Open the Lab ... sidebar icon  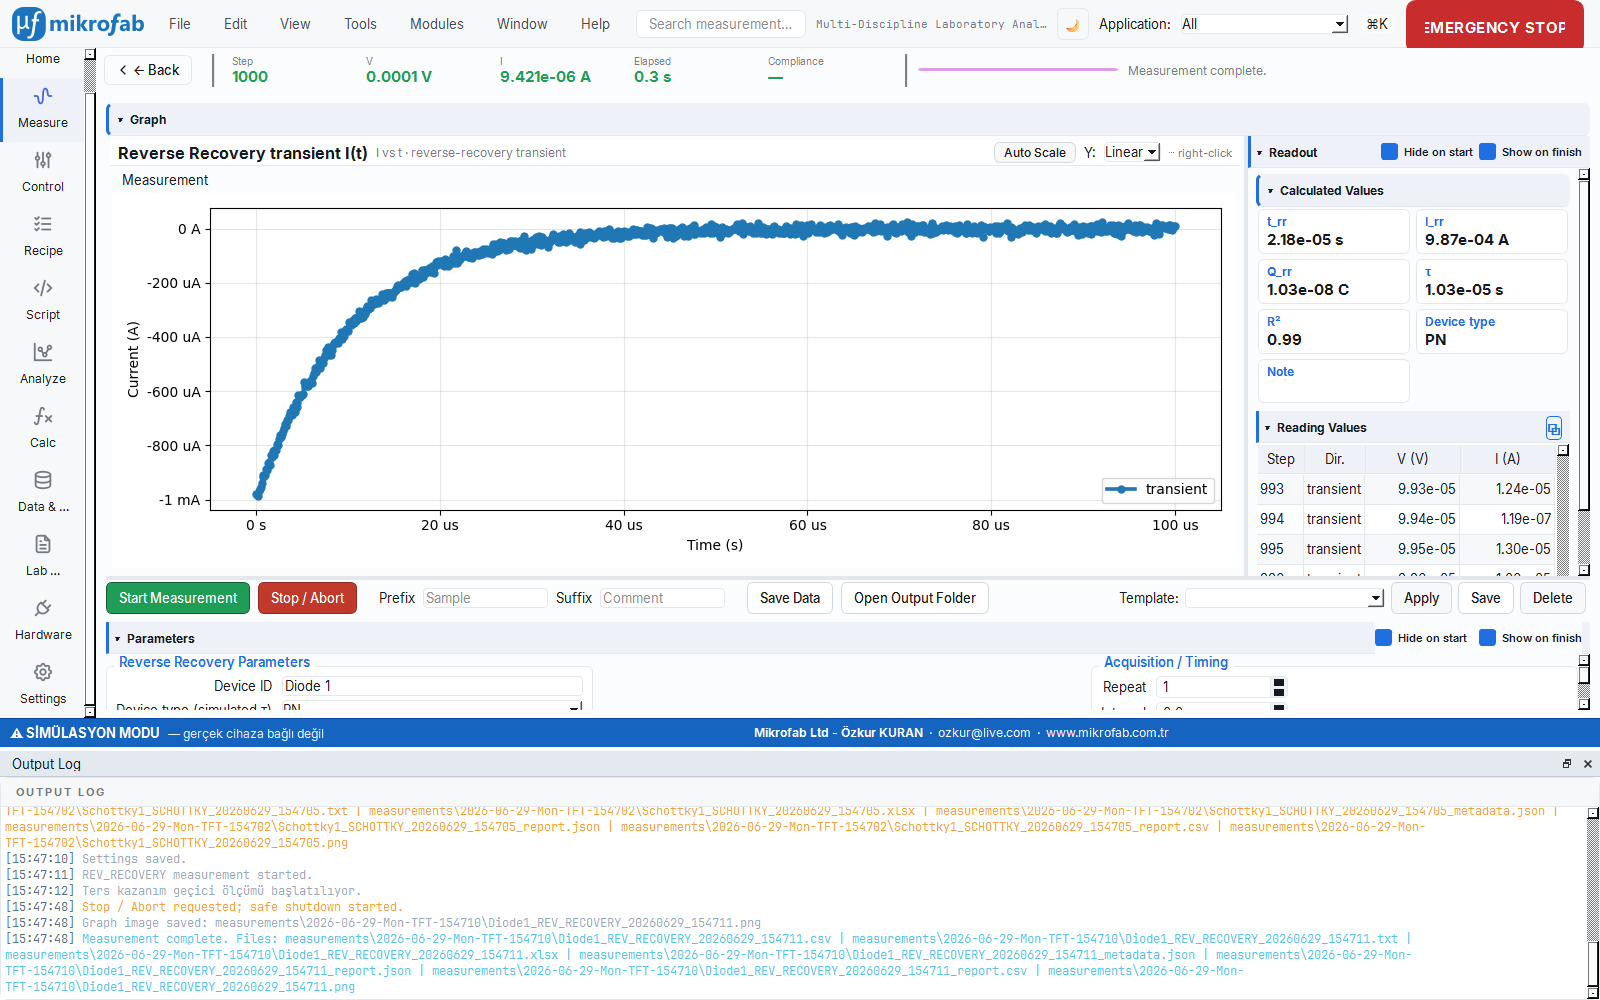click(x=43, y=557)
